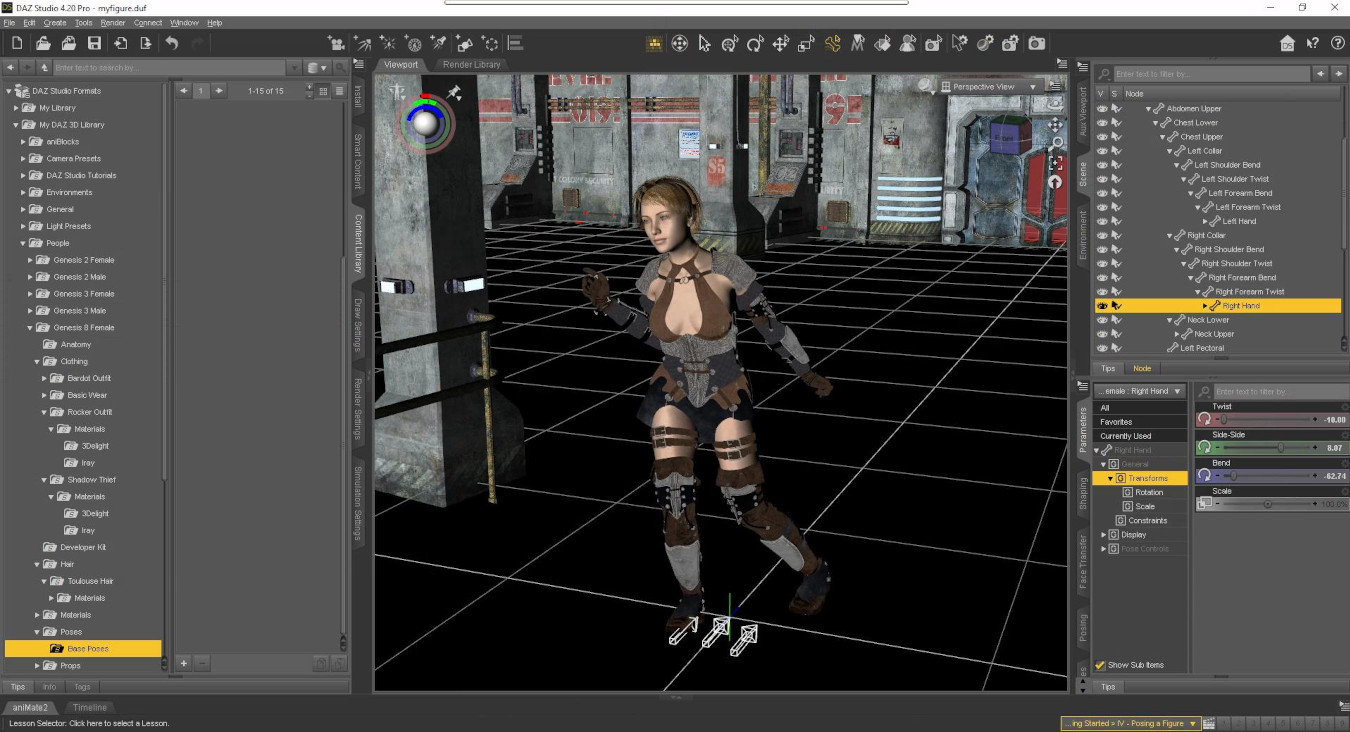Expand the Props folder in the library
The width and height of the screenshot is (1350, 732).
click(37, 665)
